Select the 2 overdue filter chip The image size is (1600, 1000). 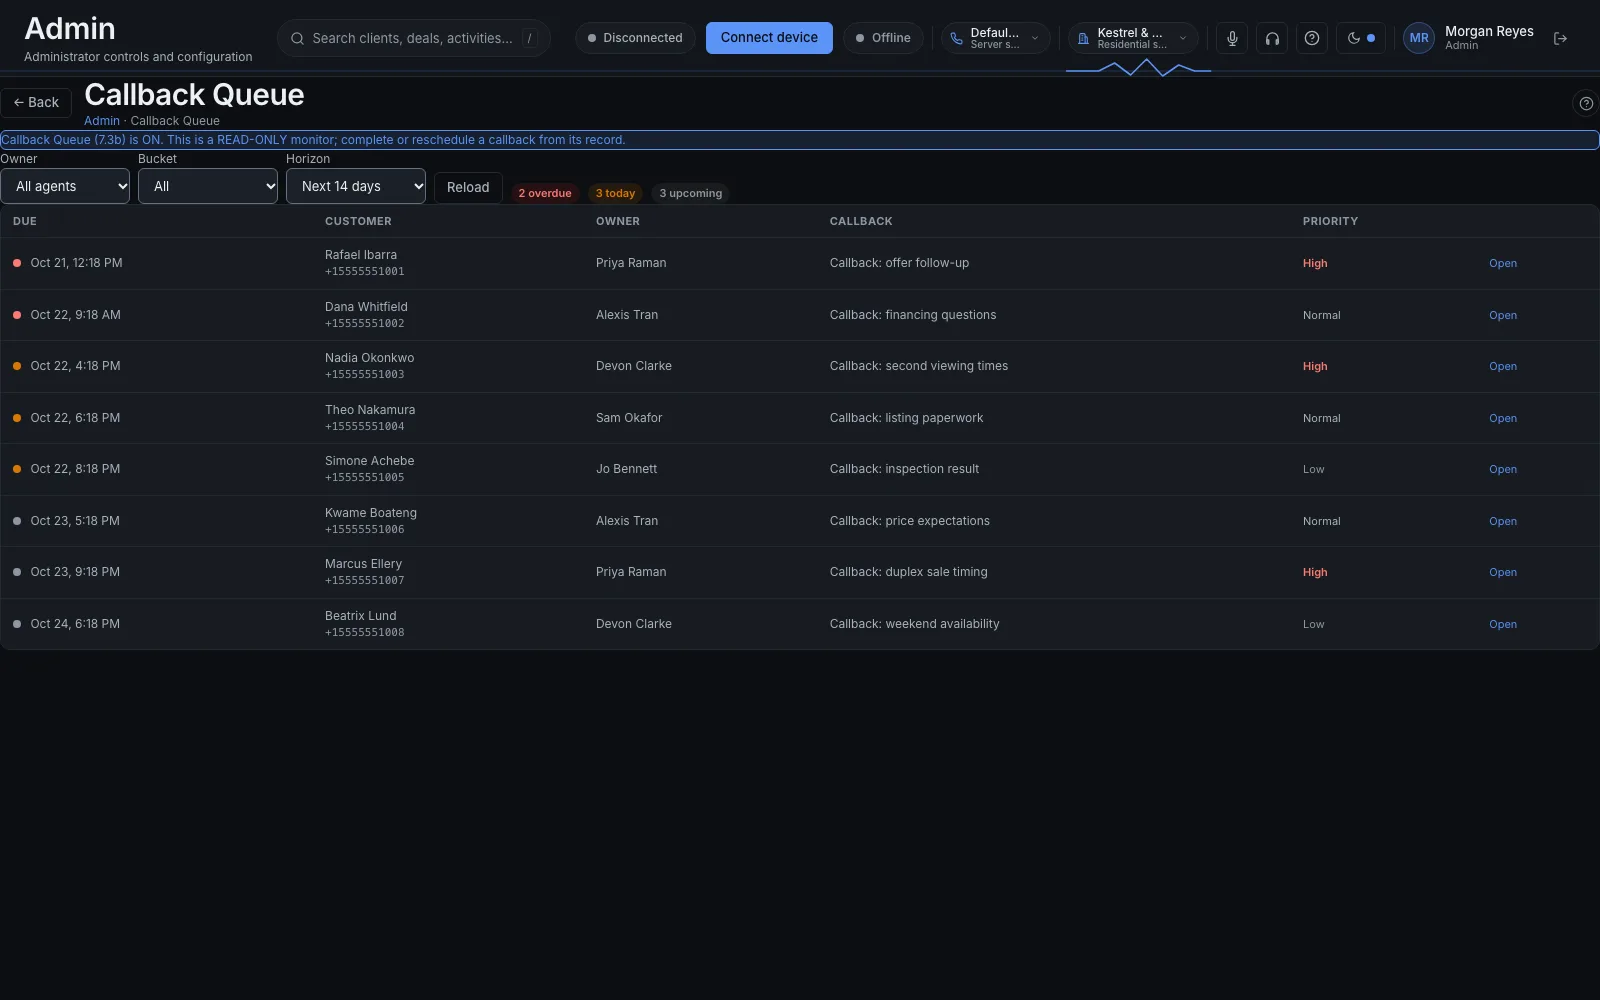point(545,193)
